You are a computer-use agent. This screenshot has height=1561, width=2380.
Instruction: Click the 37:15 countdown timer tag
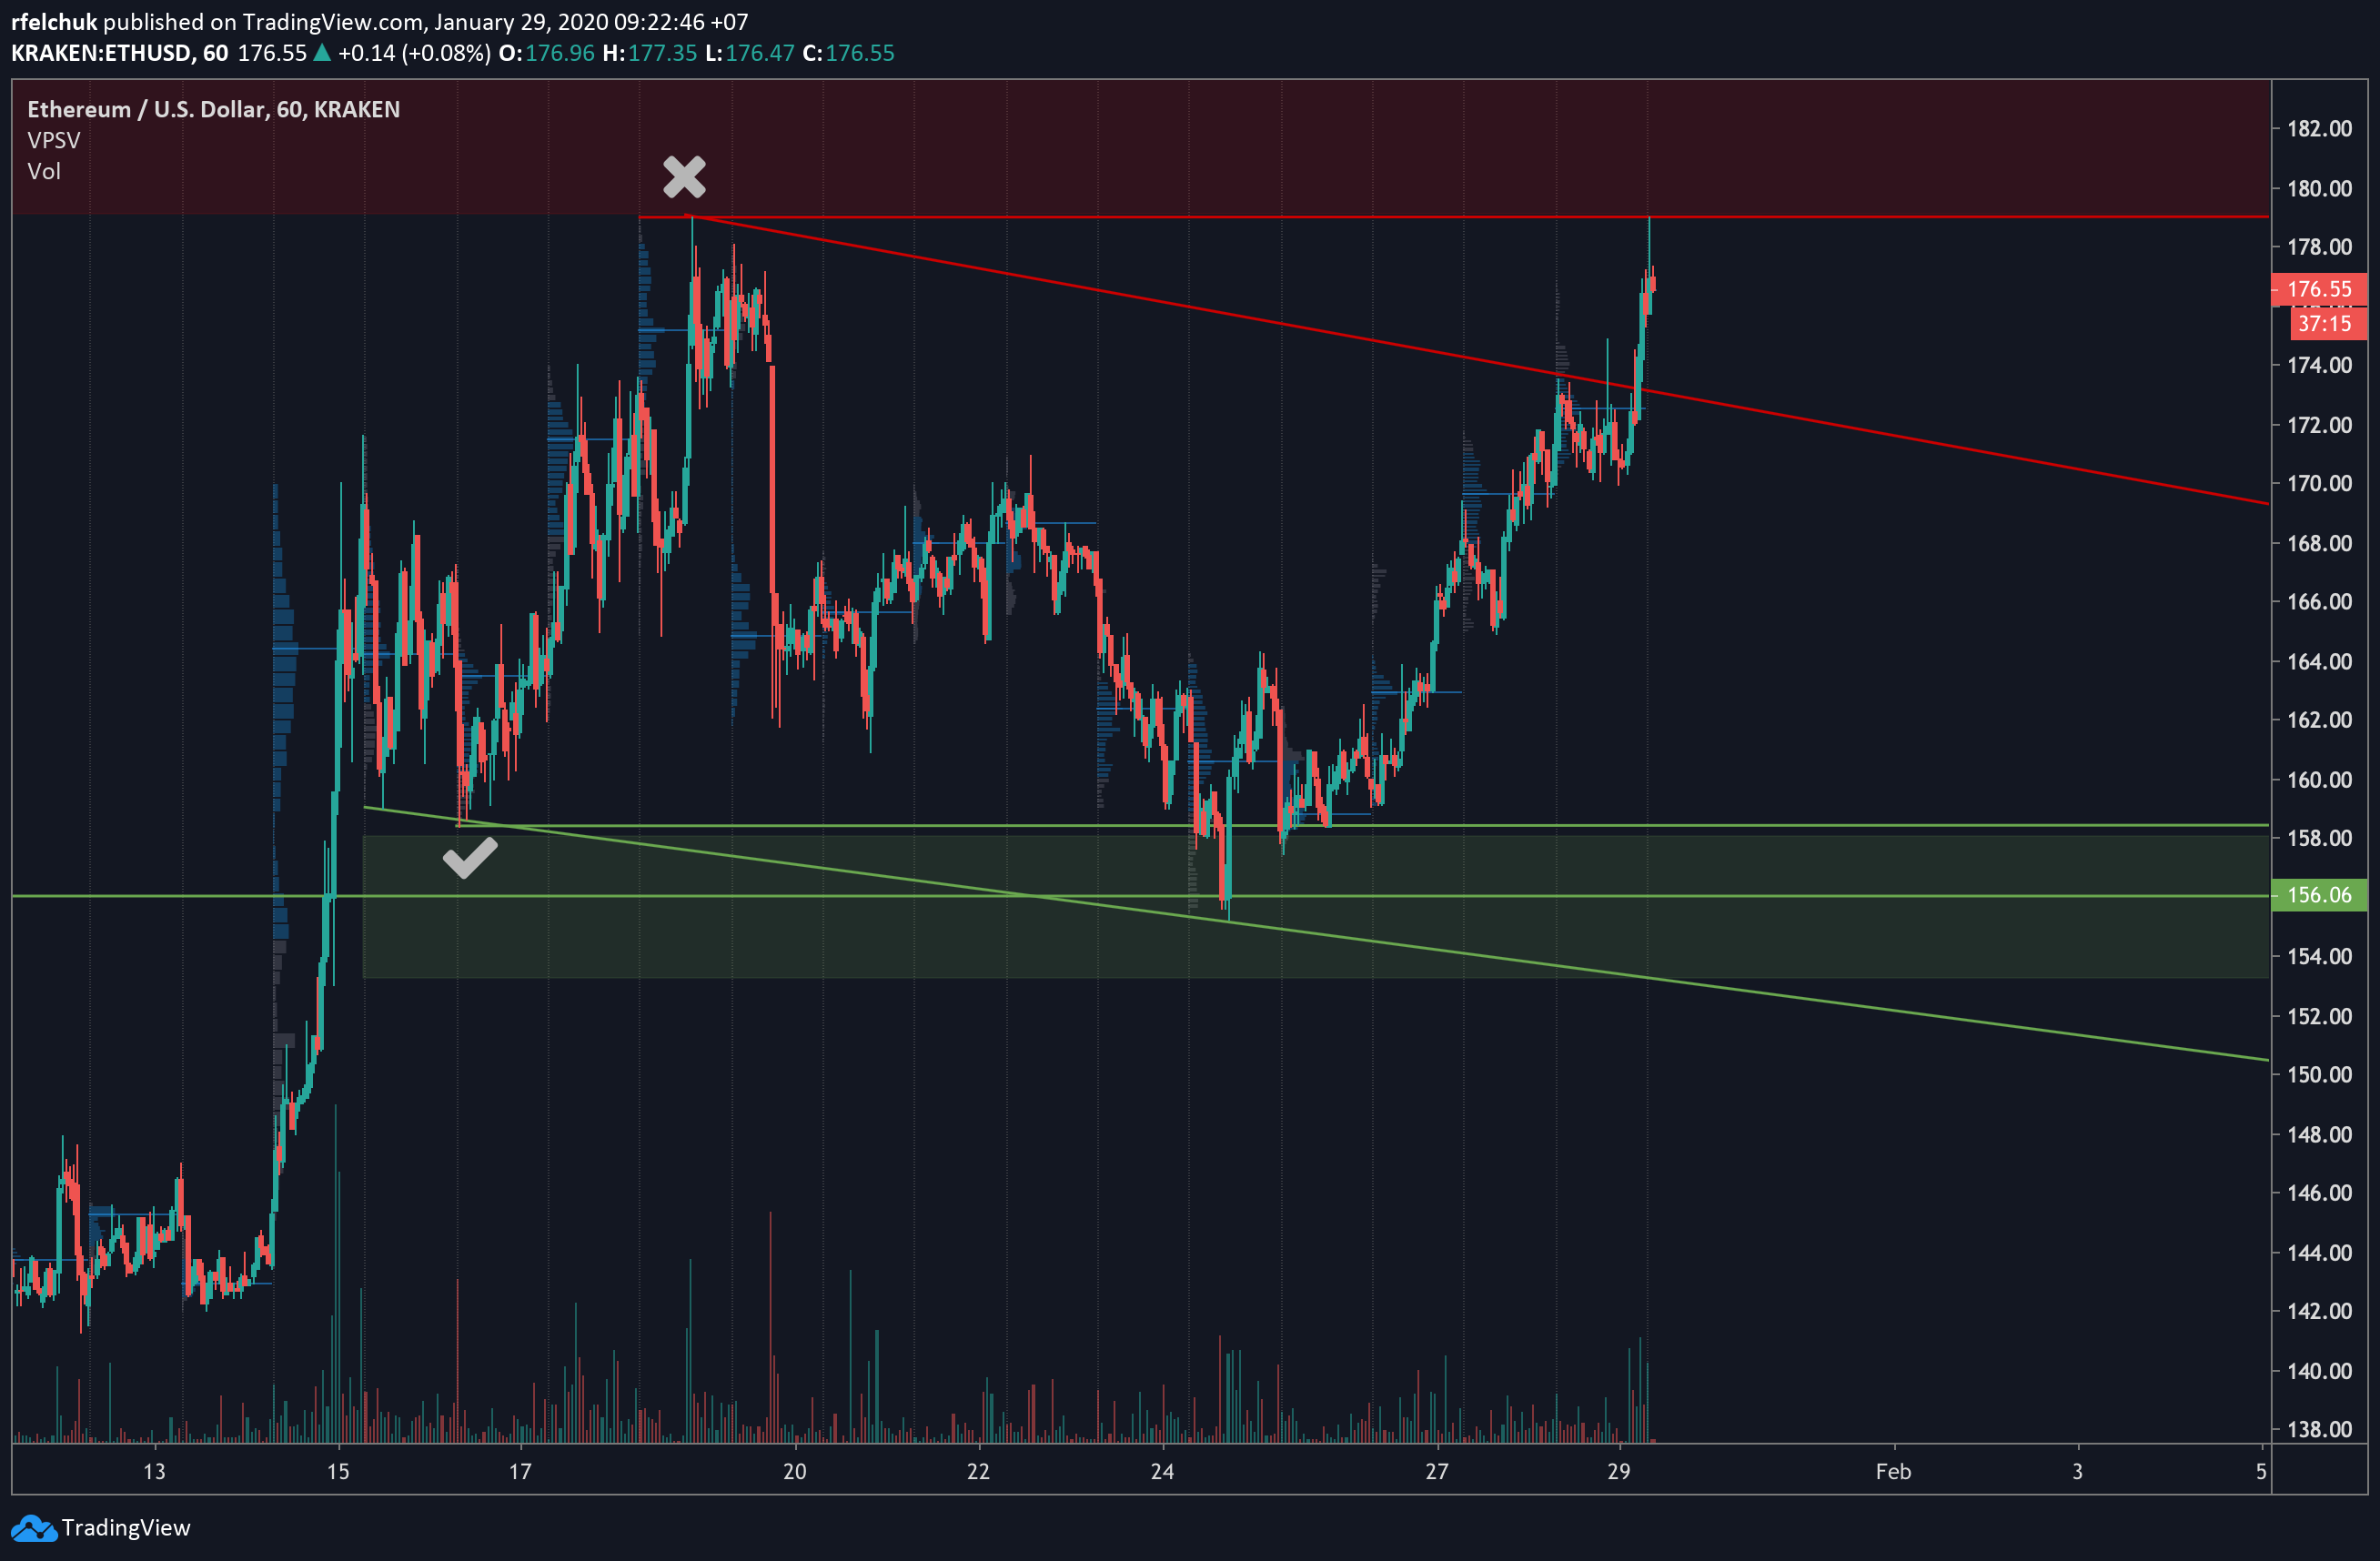click(2328, 323)
